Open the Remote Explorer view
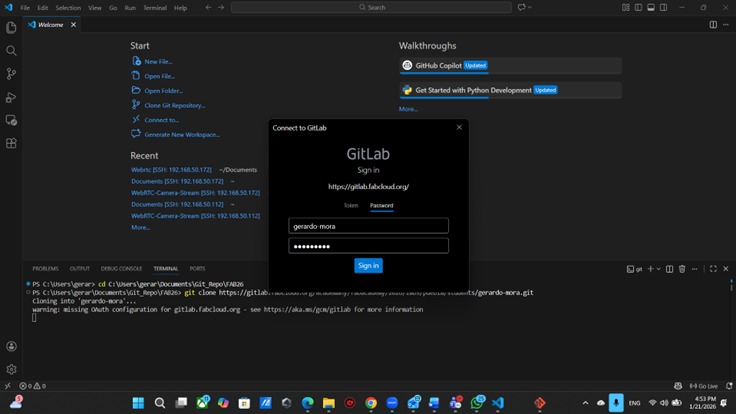Viewport: 736px width, 414px height. 11,120
